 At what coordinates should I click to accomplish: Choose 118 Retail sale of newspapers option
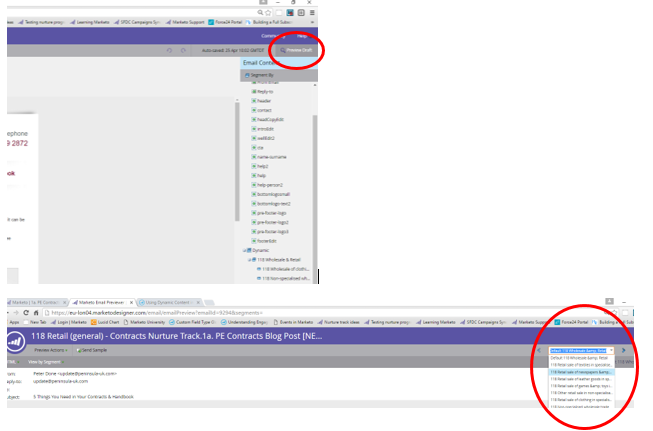581,372
